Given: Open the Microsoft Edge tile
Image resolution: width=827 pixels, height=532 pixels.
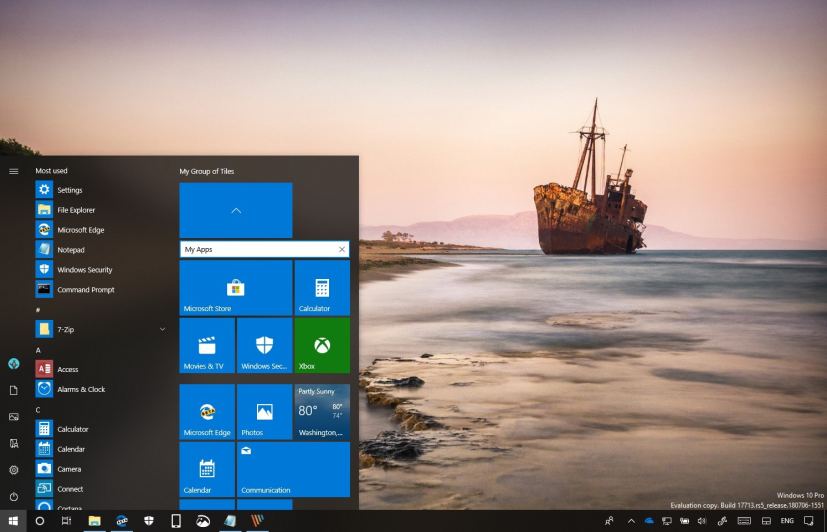Looking at the screenshot, I should (207, 412).
